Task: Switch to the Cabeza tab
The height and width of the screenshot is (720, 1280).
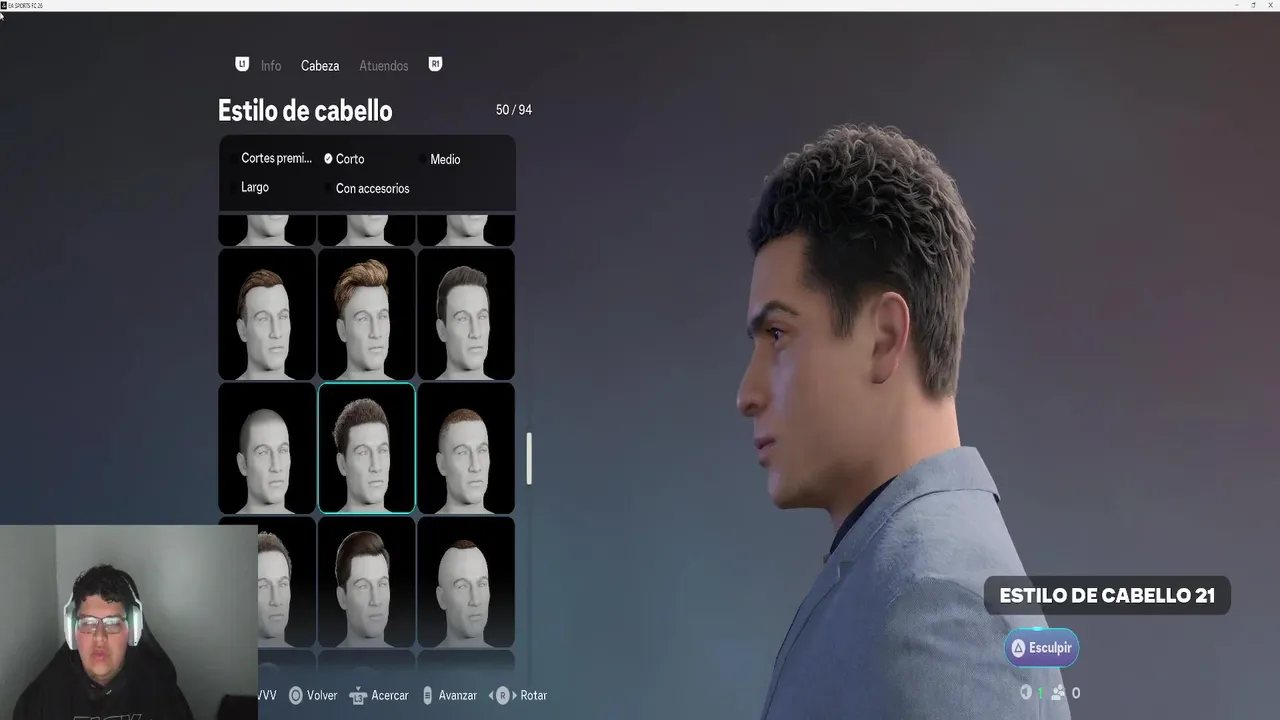Action: [320, 66]
